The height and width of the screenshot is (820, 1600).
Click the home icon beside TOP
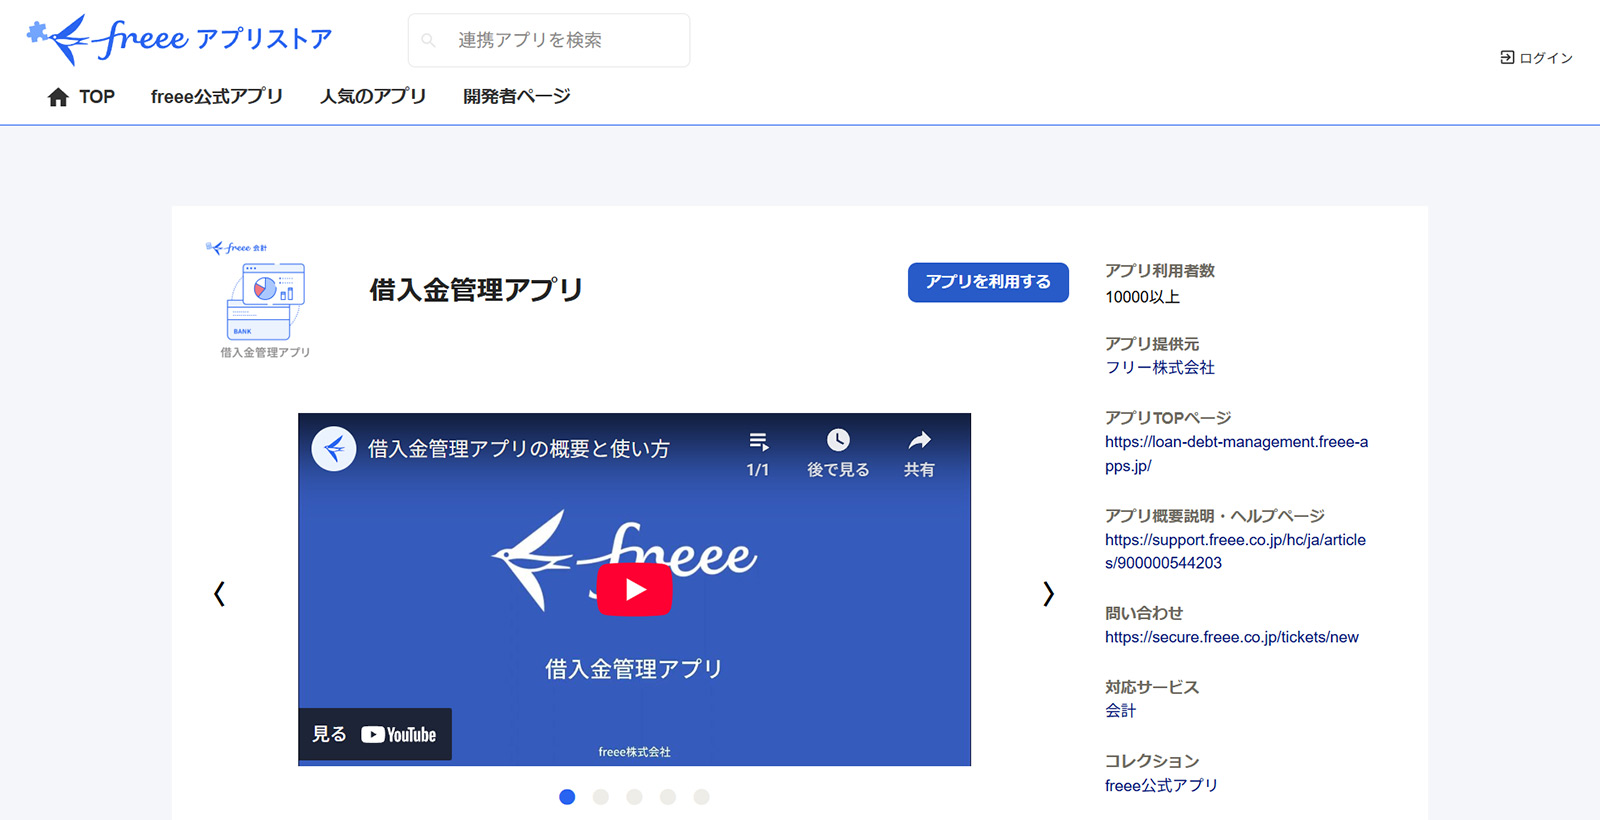coord(58,97)
